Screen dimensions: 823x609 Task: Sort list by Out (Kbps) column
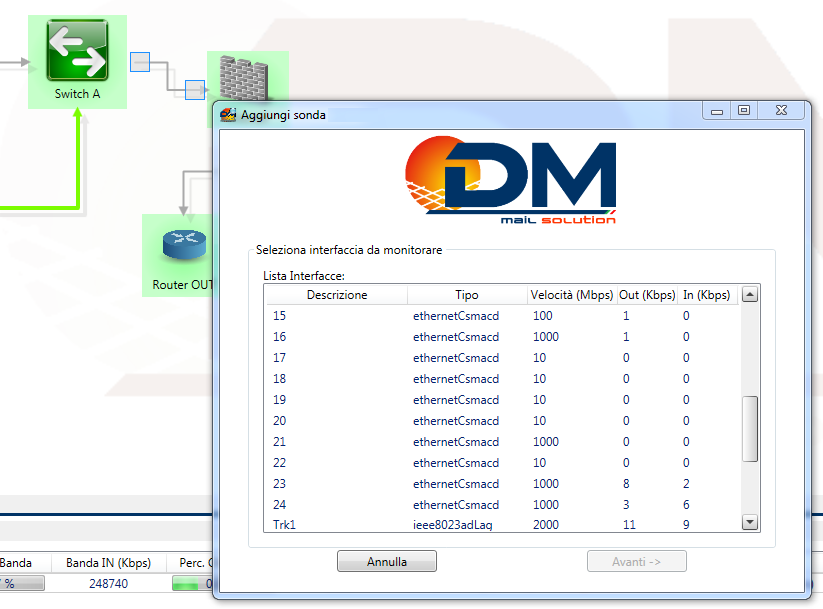point(646,295)
